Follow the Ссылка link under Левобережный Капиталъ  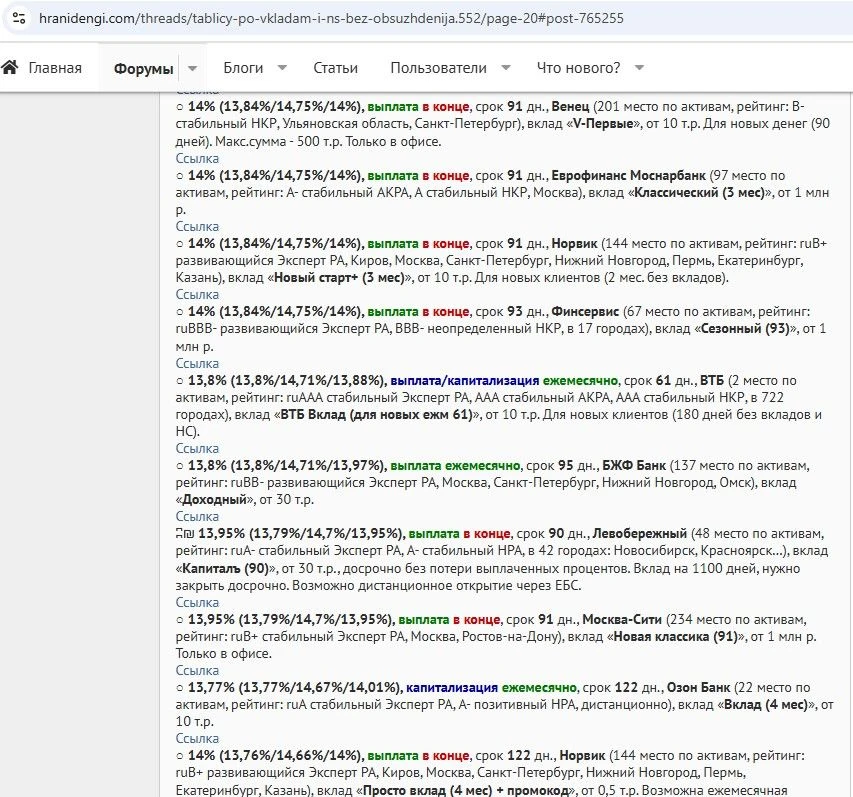click(x=197, y=602)
